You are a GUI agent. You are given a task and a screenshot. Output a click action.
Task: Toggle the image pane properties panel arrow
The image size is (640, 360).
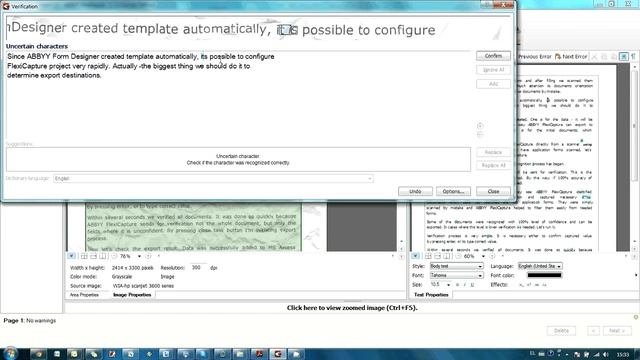[x=71, y=256]
